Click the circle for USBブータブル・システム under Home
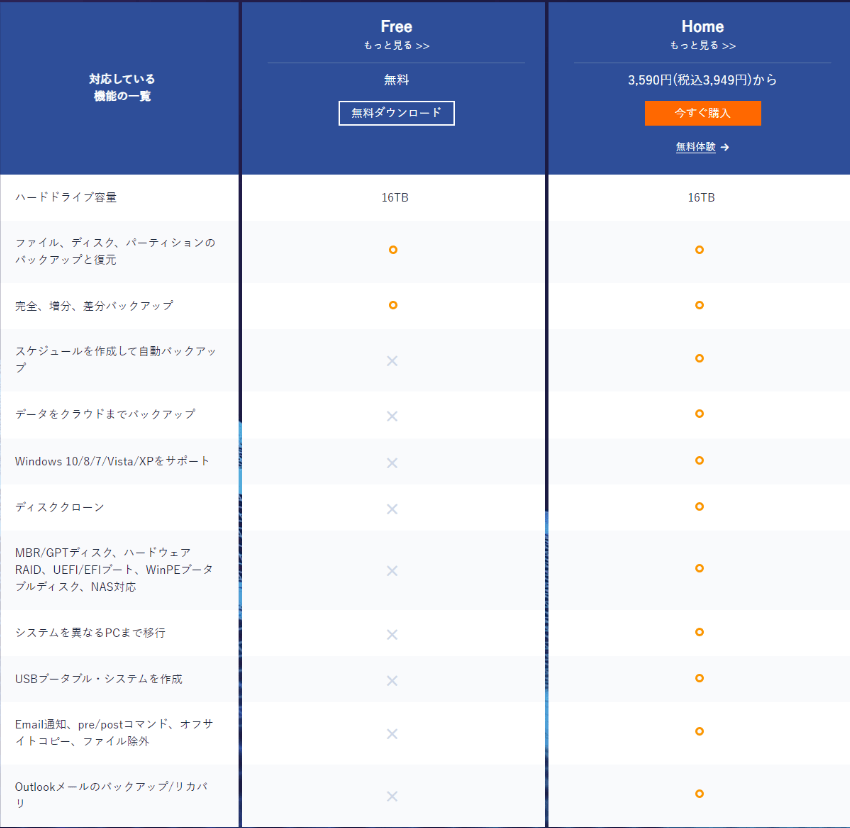Screen dimensions: 850x828 [699, 679]
